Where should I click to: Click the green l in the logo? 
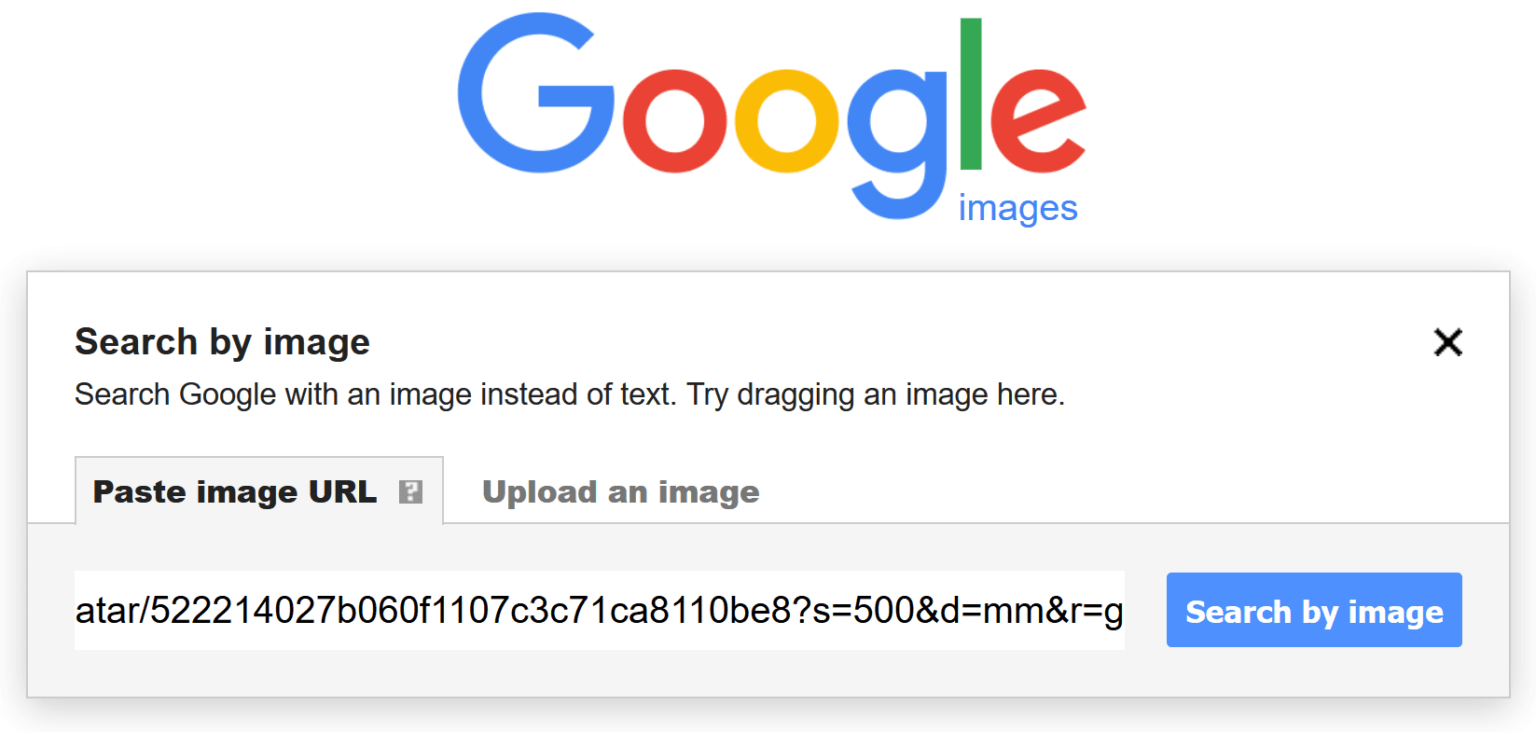pyautogui.click(x=970, y=95)
